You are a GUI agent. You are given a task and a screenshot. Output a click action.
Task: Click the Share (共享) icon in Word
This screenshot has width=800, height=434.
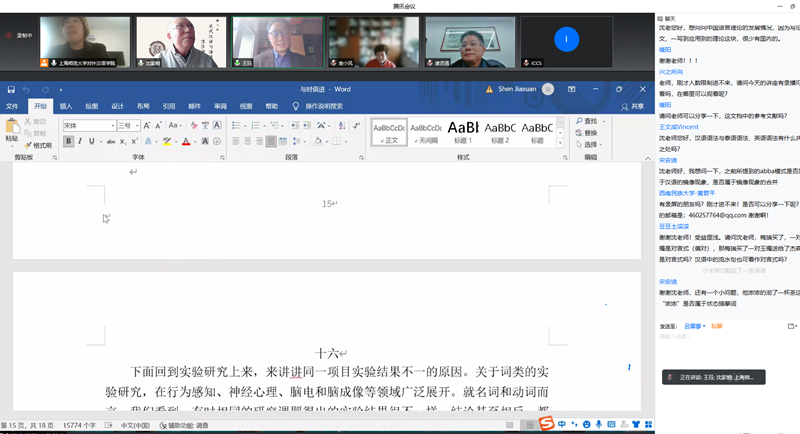(x=633, y=105)
